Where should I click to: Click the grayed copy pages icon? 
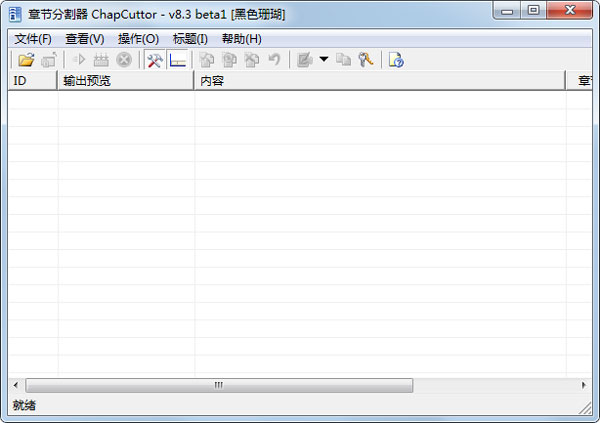coord(343,60)
